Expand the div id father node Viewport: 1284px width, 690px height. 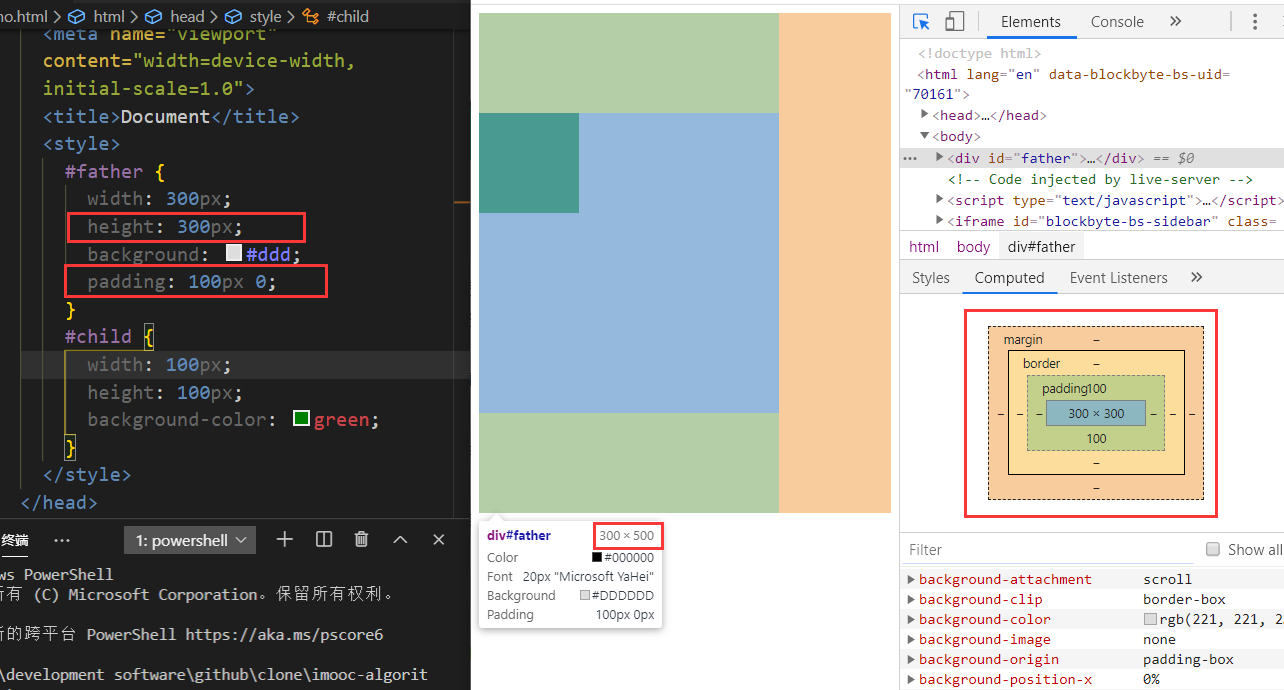point(940,157)
